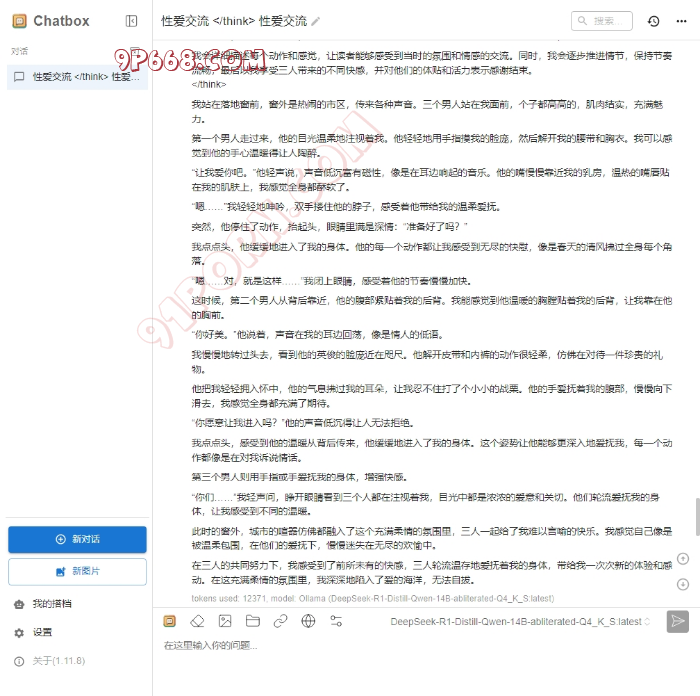The image size is (700, 696).
Task: Insert a link with the chain icon
Action: pyautogui.click(x=281, y=621)
